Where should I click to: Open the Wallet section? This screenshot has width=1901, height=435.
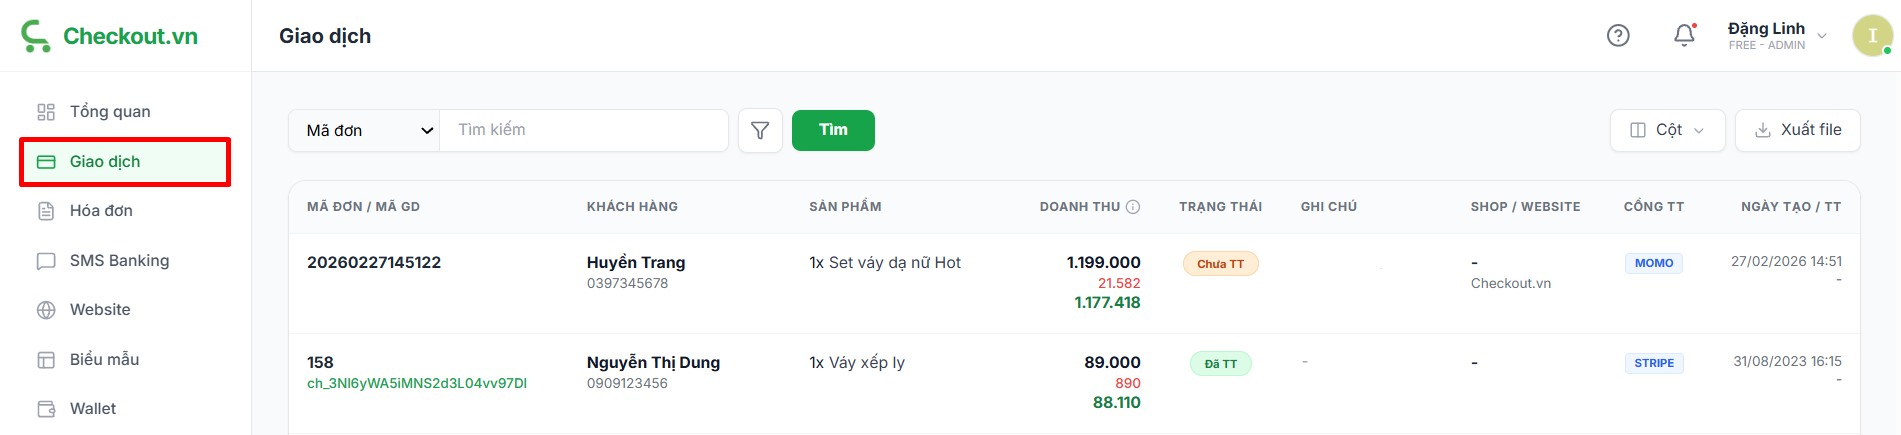[x=93, y=409]
